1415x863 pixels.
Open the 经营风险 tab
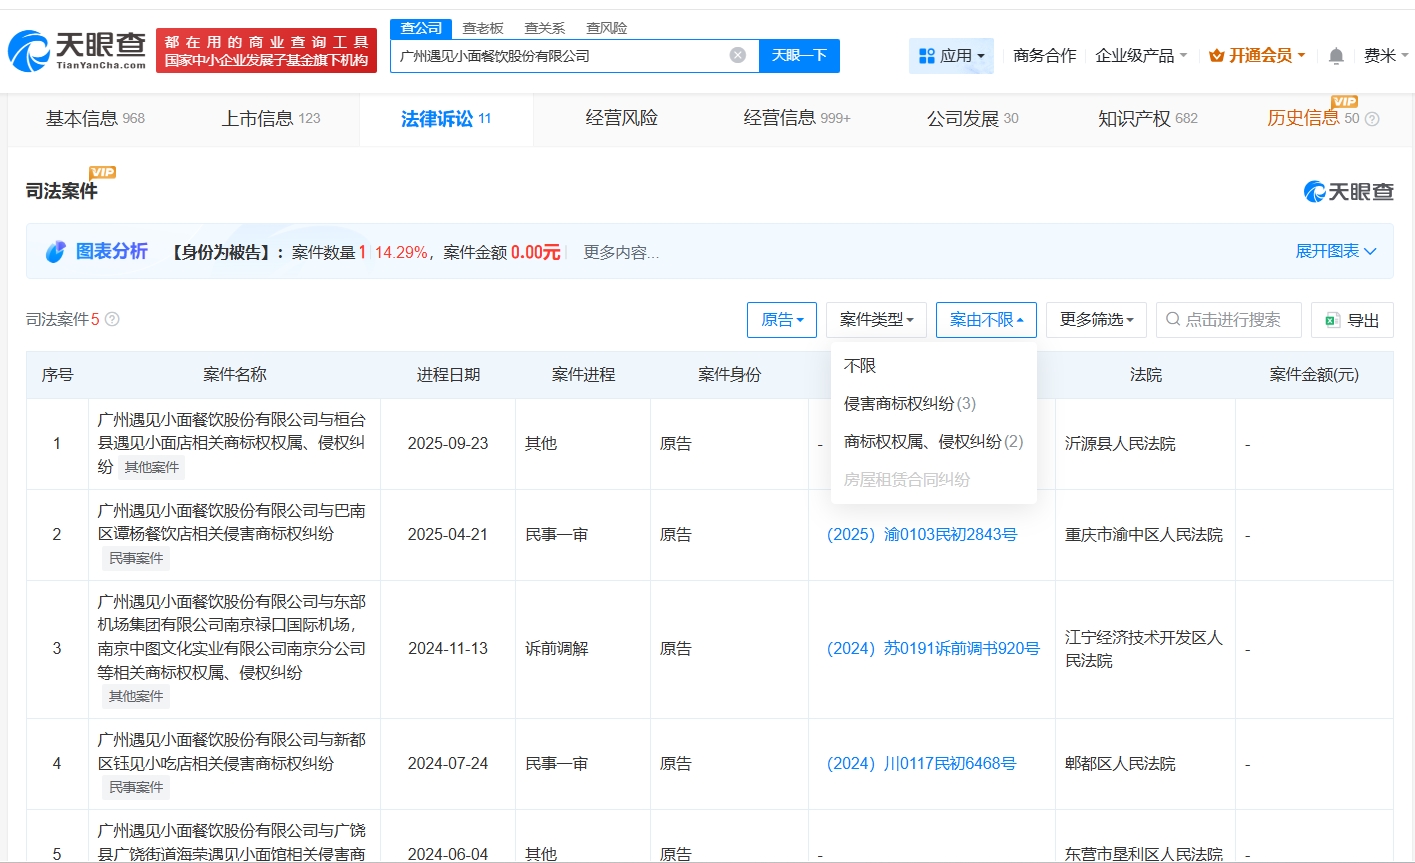[x=622, y=119]
